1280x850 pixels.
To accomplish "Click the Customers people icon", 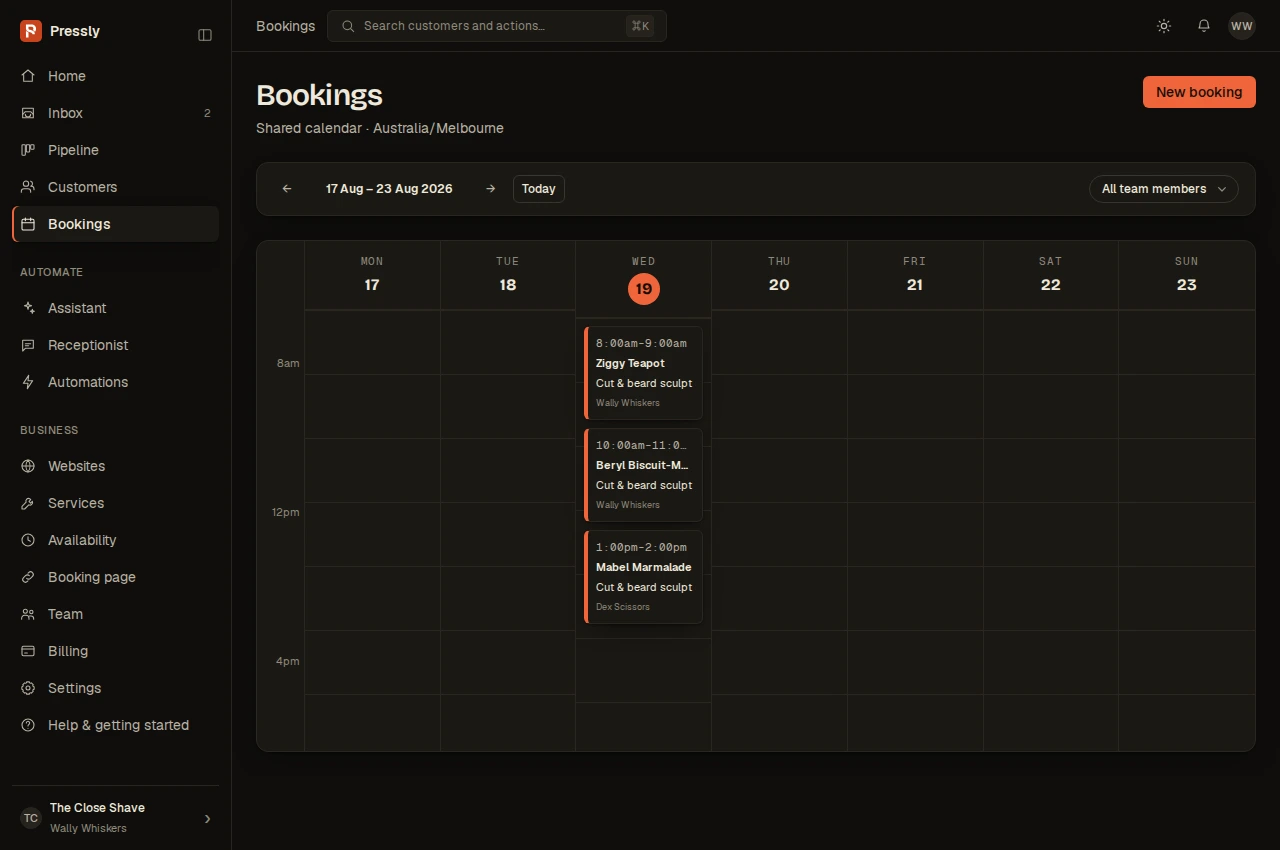I will coord(28,187).
